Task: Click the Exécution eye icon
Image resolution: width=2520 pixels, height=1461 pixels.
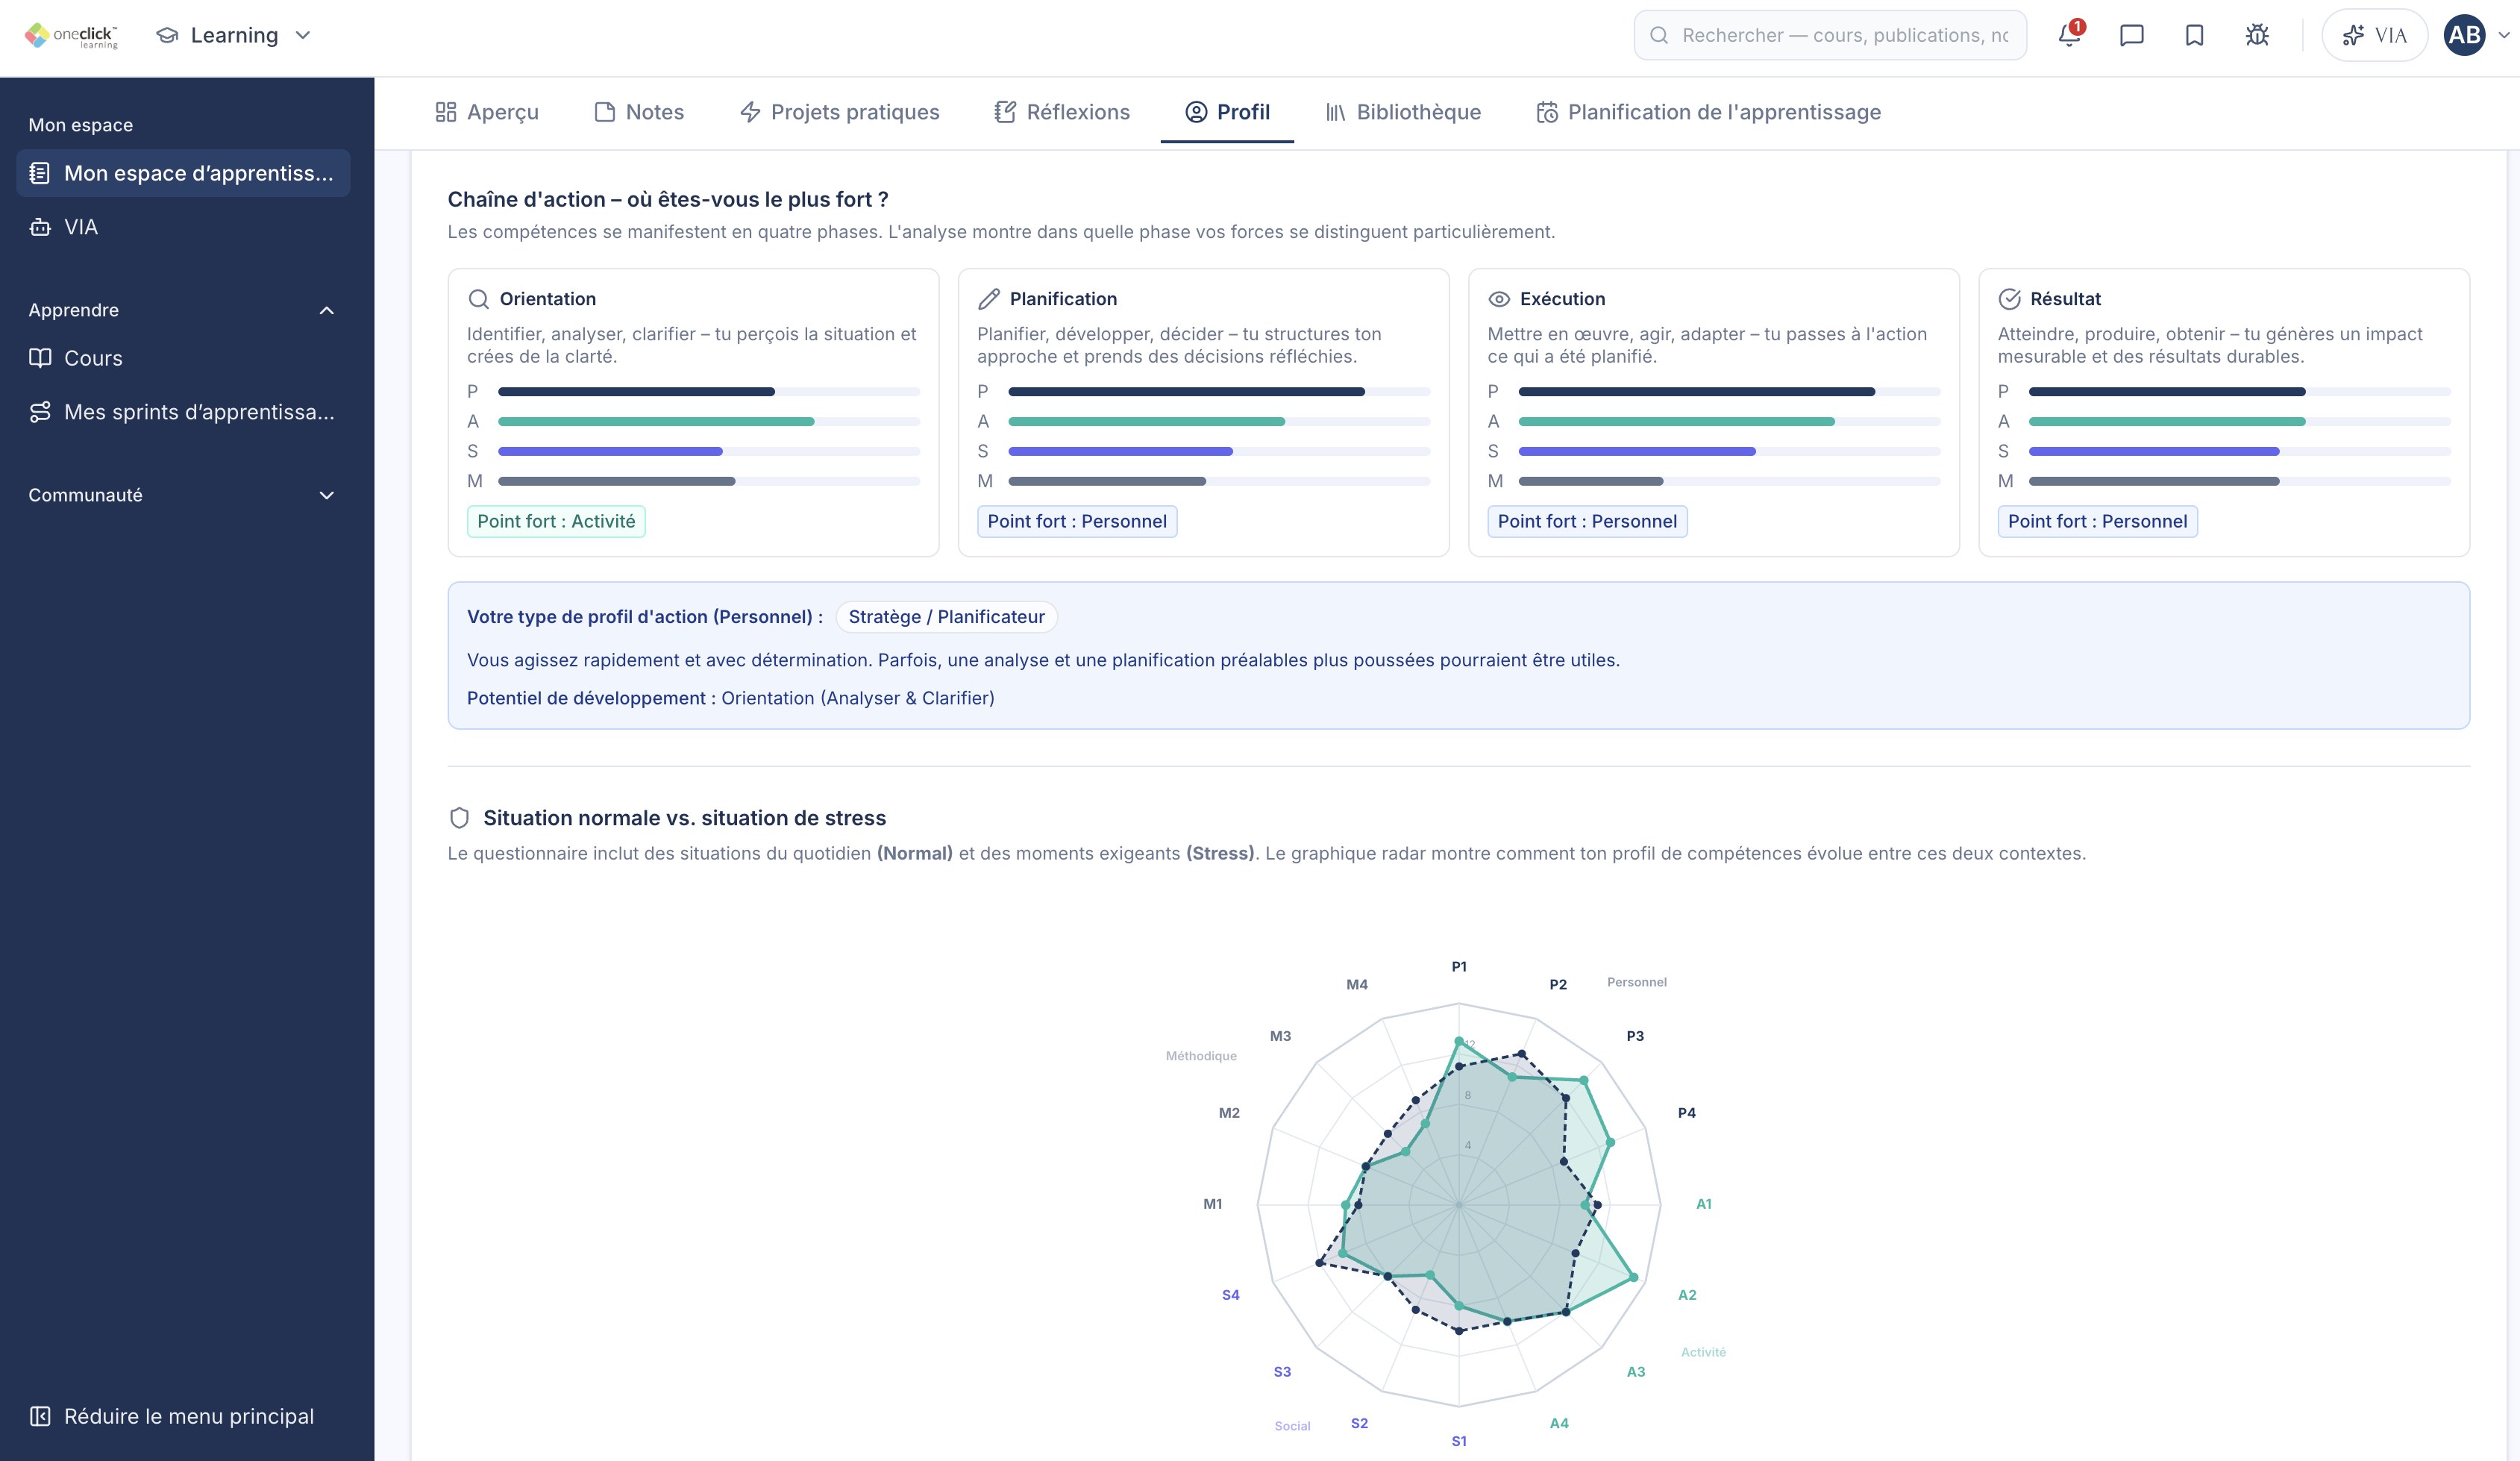Action: (1498, 299)
